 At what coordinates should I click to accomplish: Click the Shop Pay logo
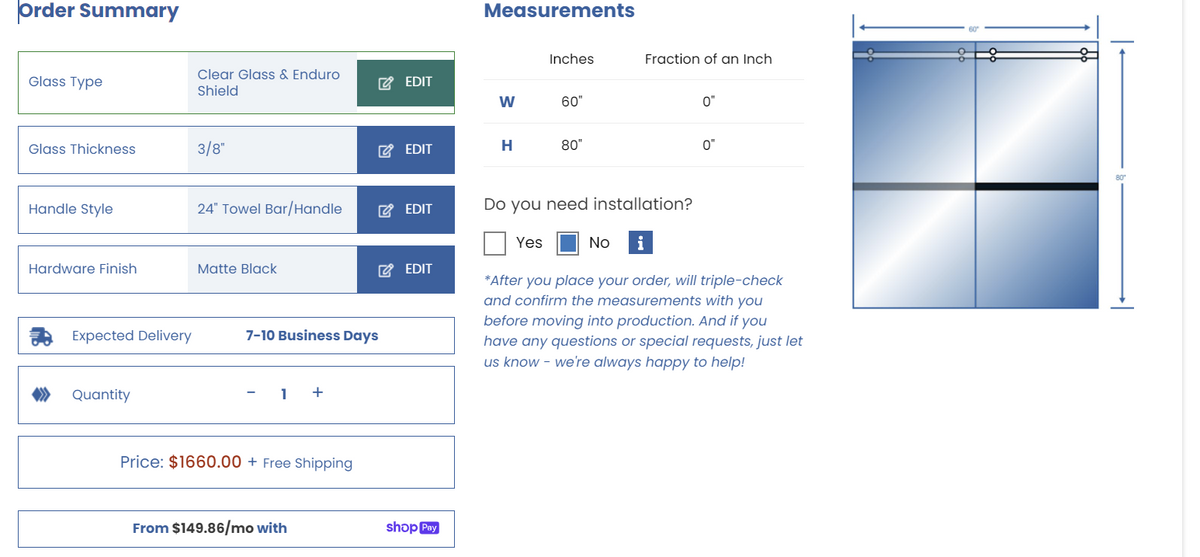(412, 527)
